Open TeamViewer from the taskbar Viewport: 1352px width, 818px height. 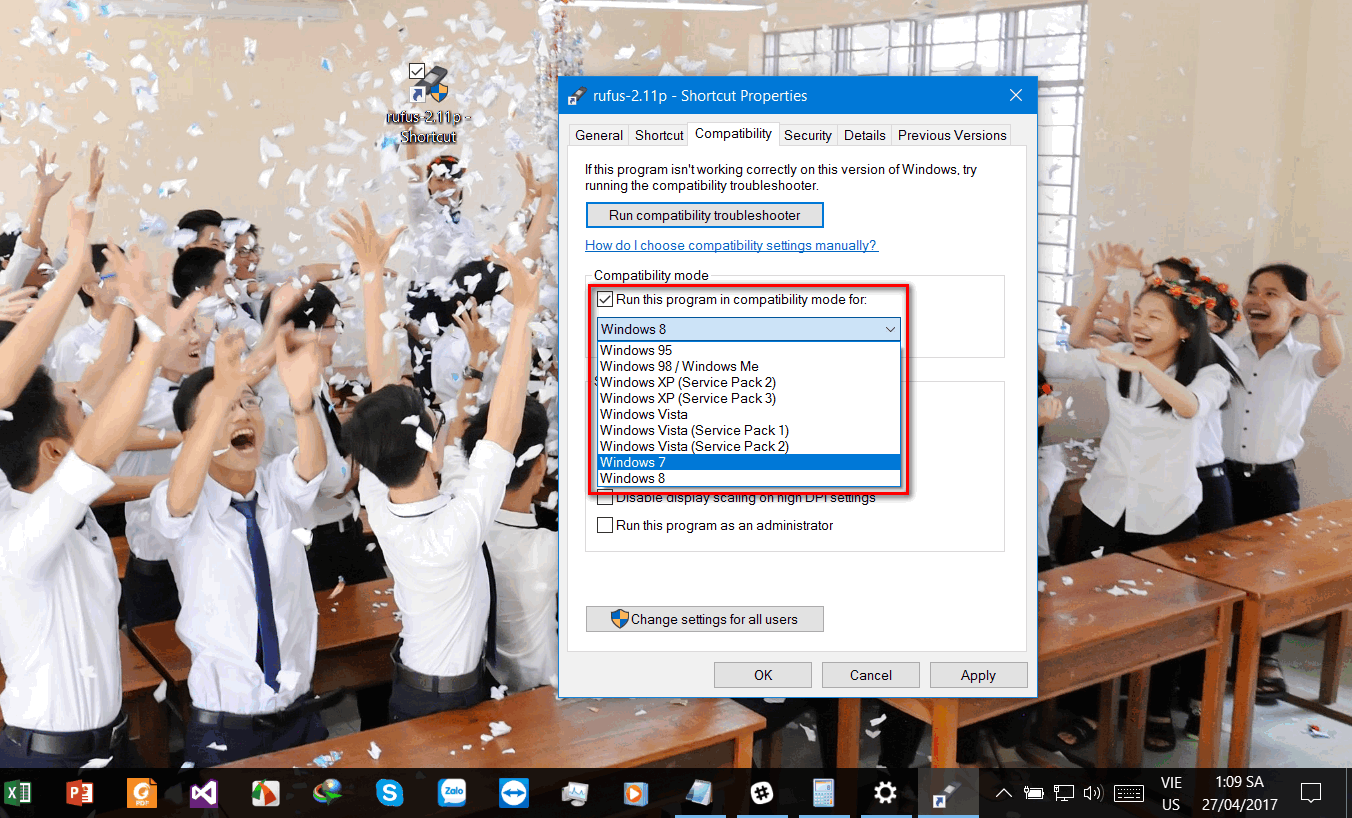click(x=514, y=794)
